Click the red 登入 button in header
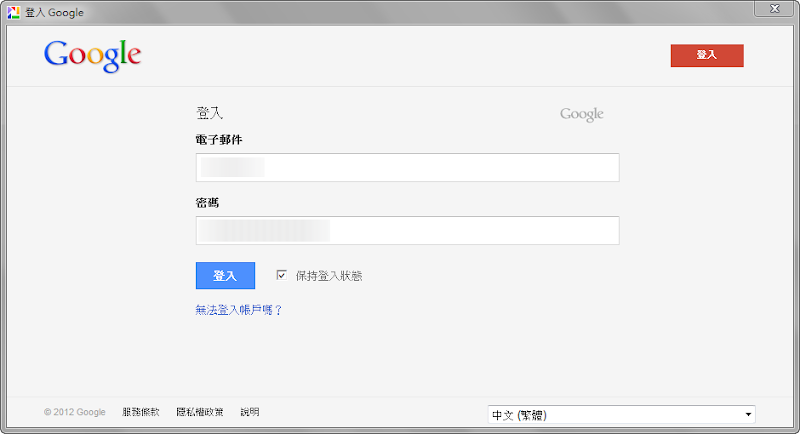 click(x=707, y=55)
